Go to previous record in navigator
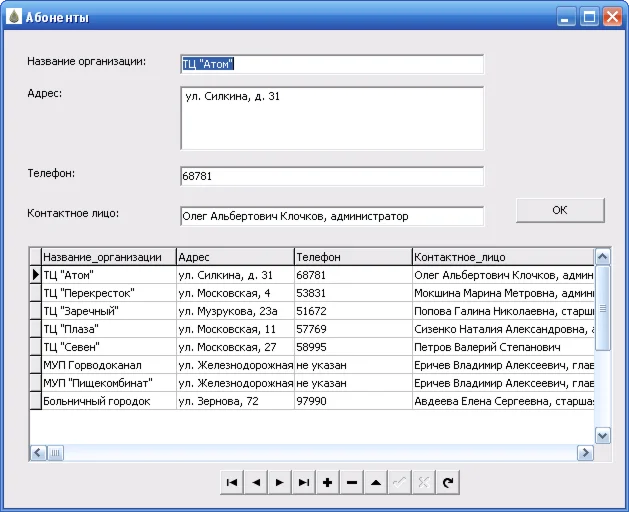This screenshot has width=629, height=512. (x=256, y=482)
